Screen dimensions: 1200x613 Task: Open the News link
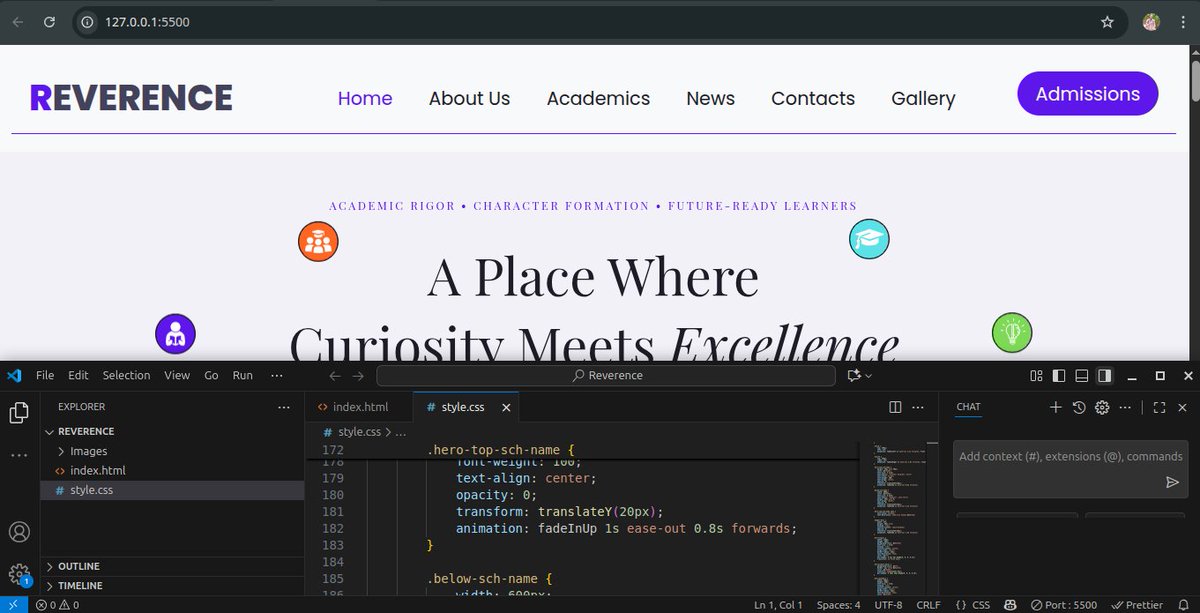pyautogui.click(x=710, y=98)
